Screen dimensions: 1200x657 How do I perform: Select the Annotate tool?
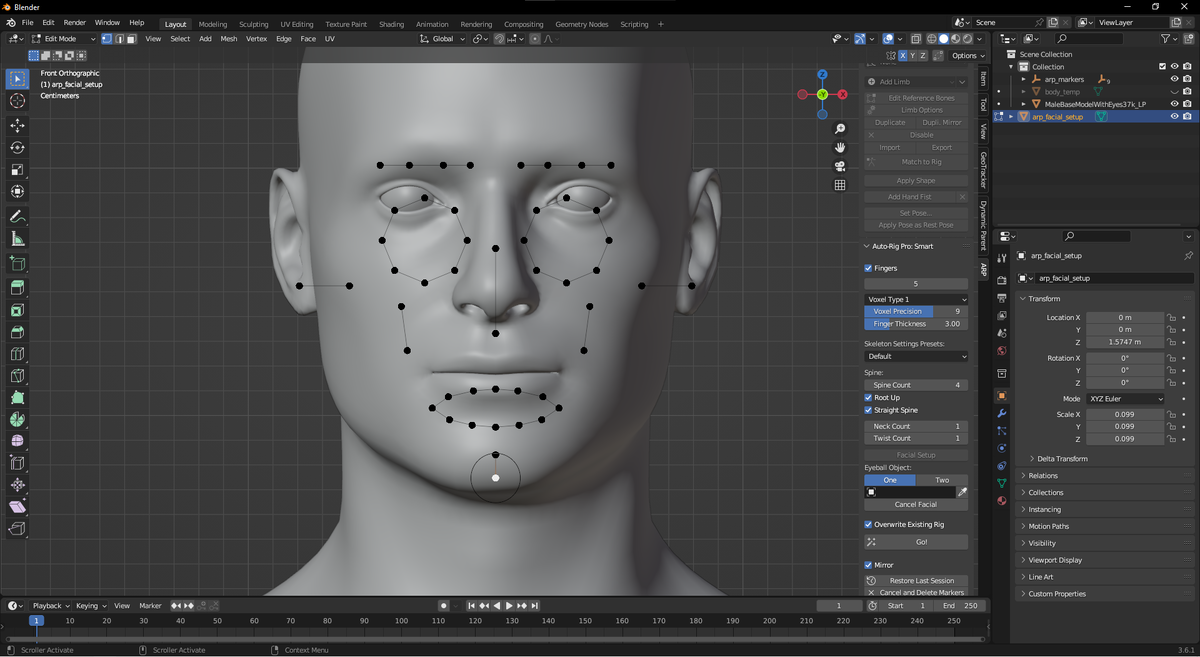16,214
